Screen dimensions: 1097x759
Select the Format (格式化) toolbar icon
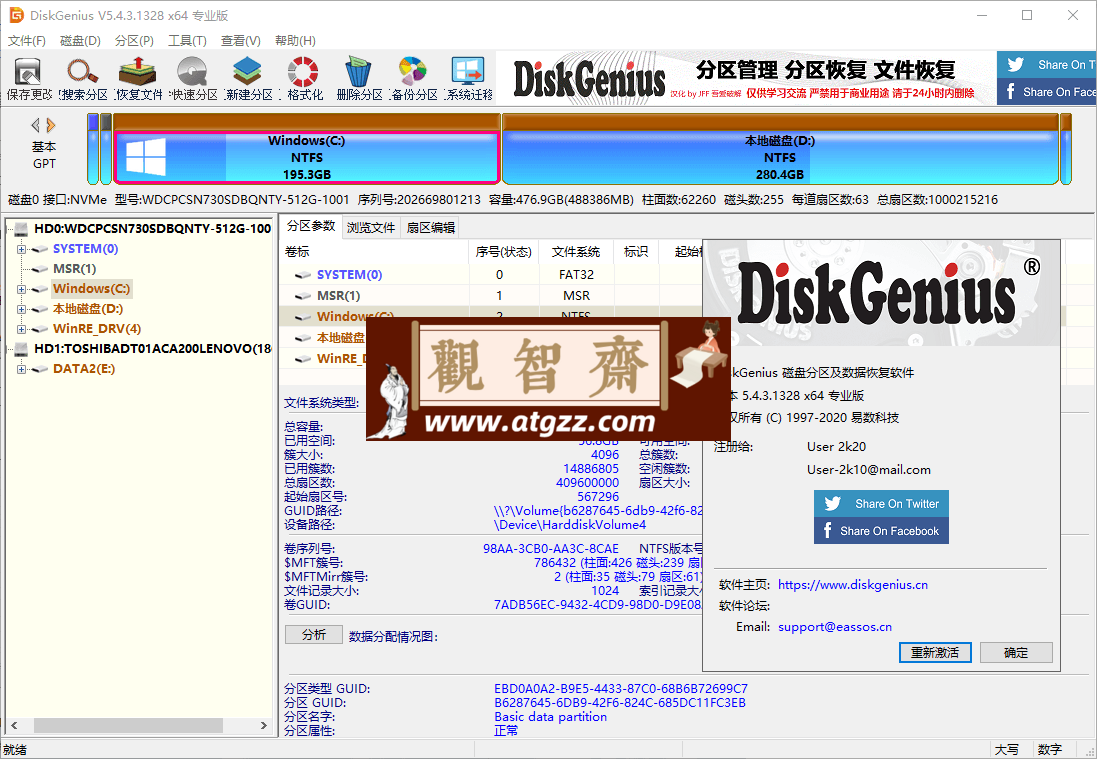click(304, 78)
